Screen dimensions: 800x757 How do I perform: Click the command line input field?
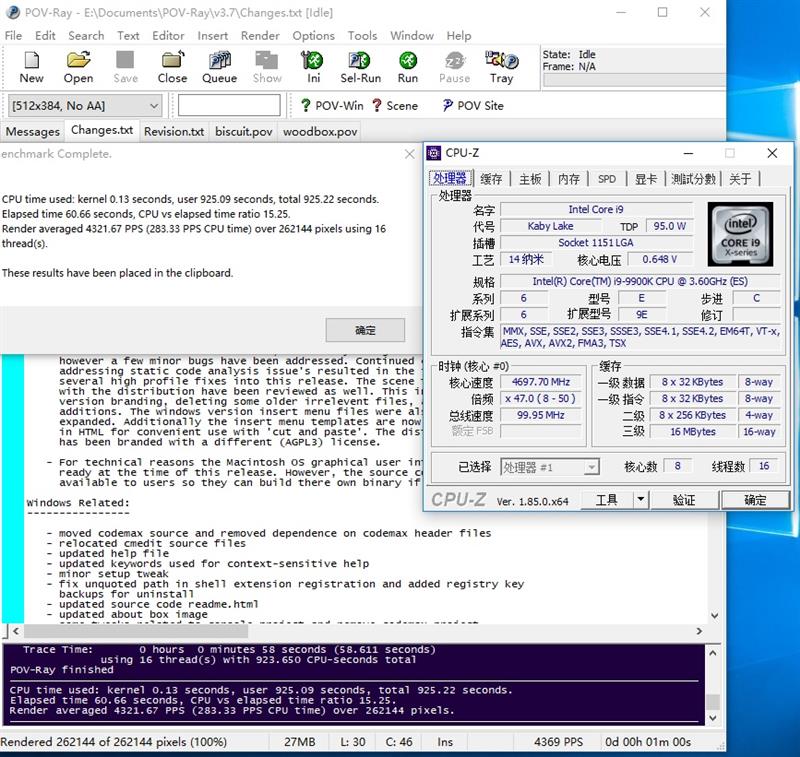point(229,106)
